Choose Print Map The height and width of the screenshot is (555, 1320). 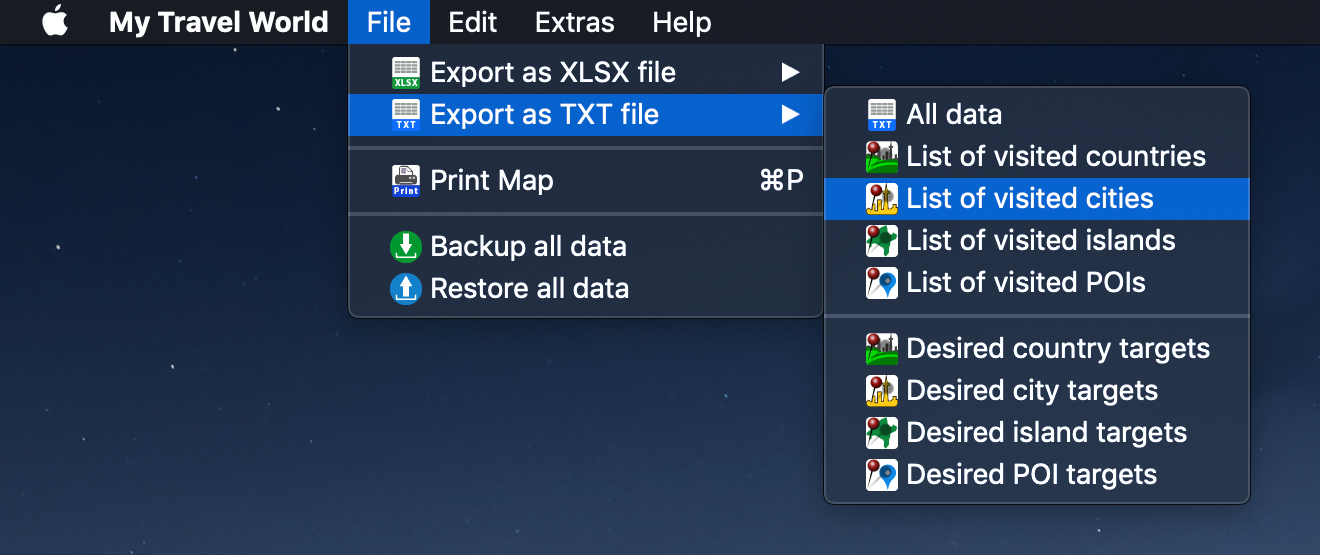pyautogui.click(x=585, y=181)
